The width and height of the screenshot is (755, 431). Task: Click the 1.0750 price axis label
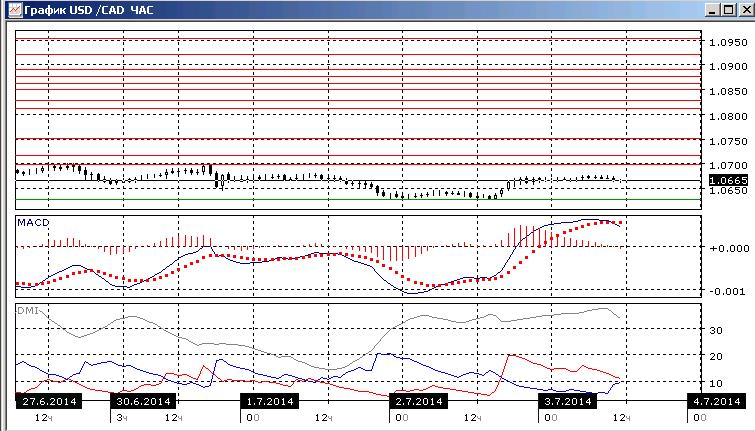pos(729,141)
